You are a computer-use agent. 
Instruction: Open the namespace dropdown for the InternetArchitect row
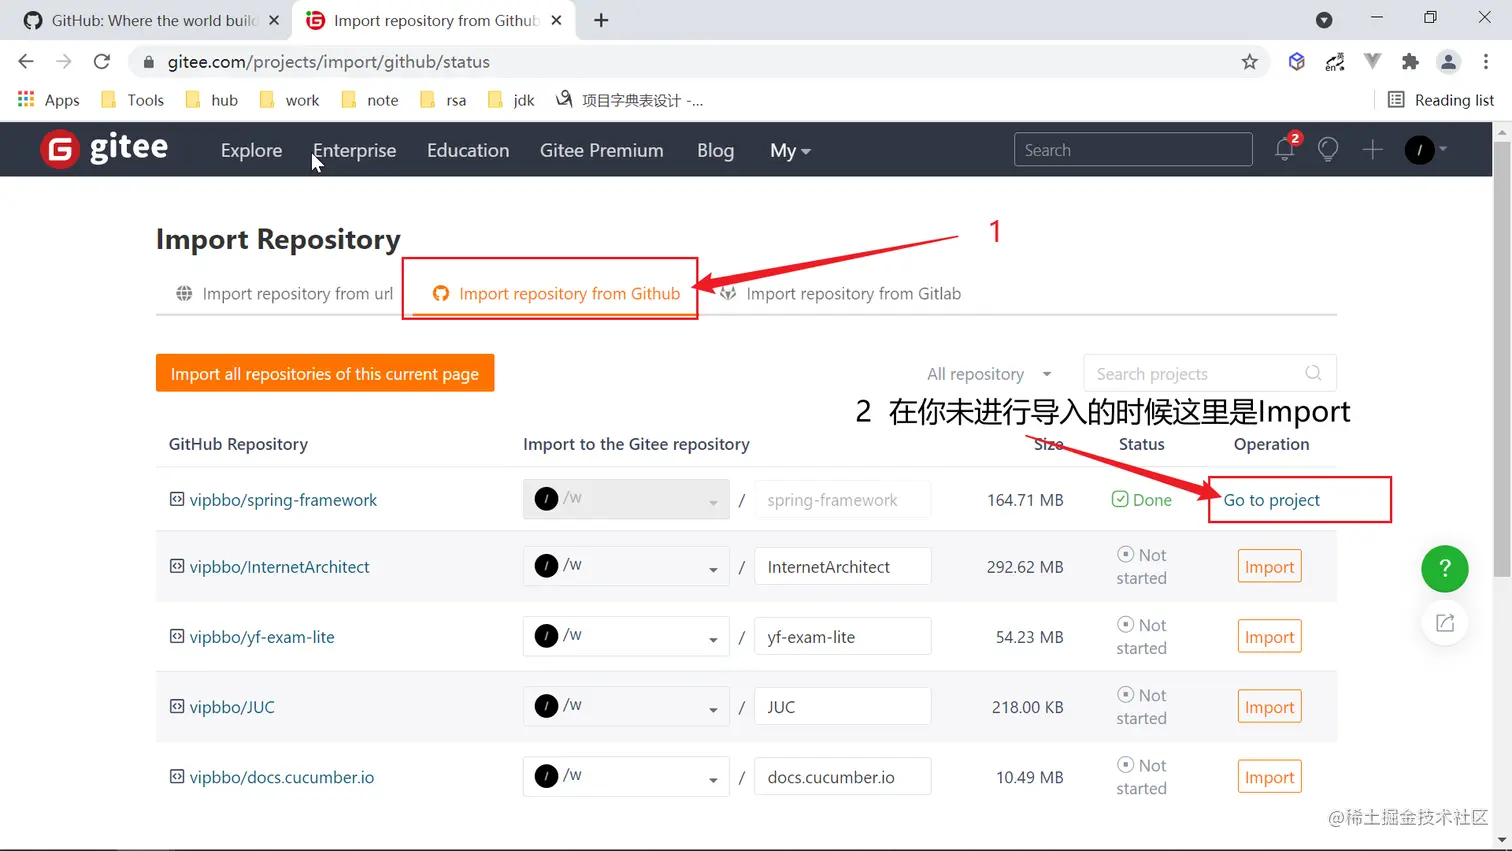pos(626,566)
